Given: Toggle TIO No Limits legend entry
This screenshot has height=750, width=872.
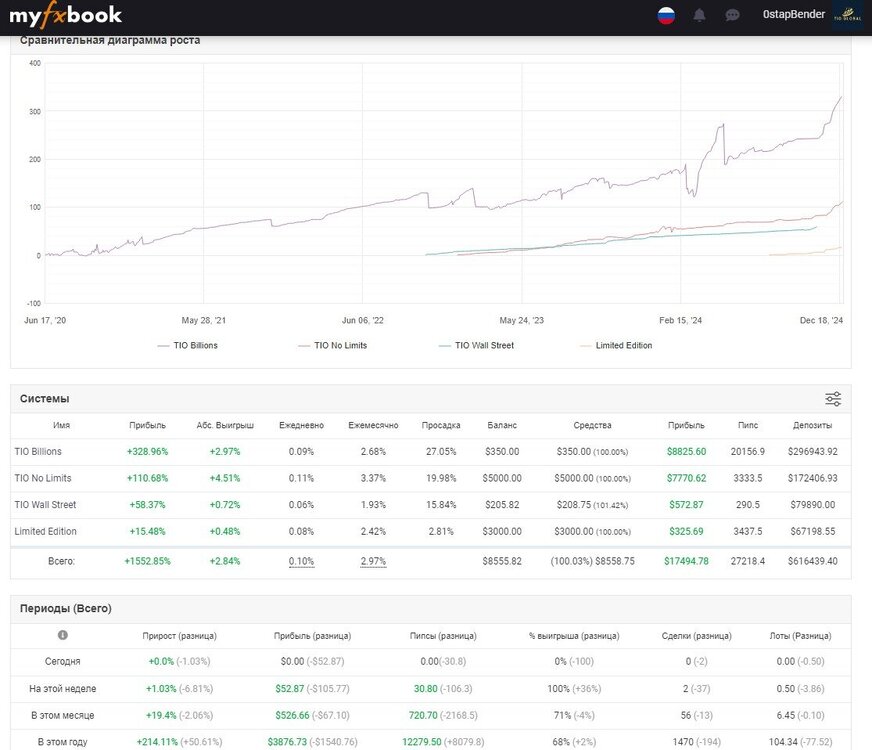Looking at the screenshot, I should click(x=333, y=345).
